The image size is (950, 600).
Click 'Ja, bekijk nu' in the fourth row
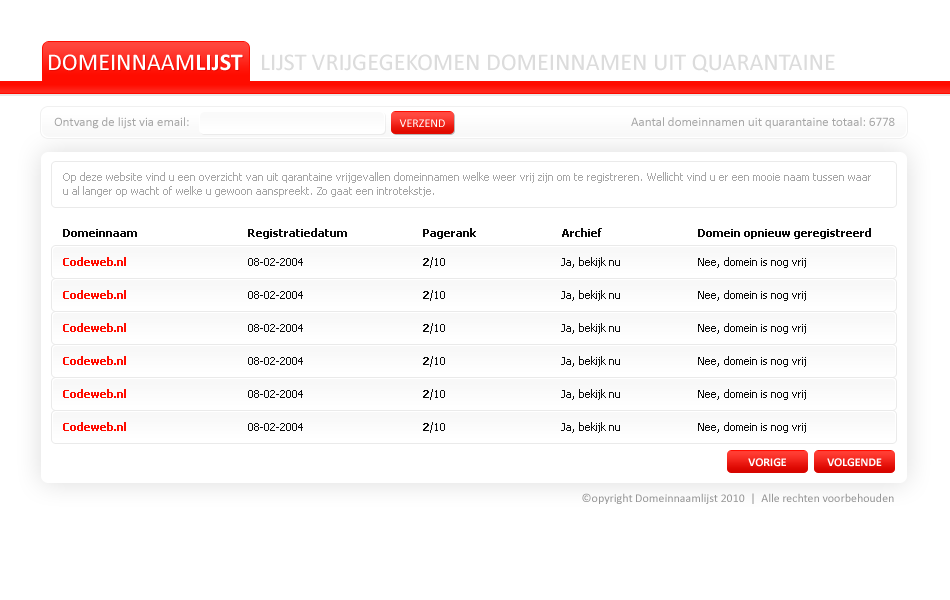[591, 361]
